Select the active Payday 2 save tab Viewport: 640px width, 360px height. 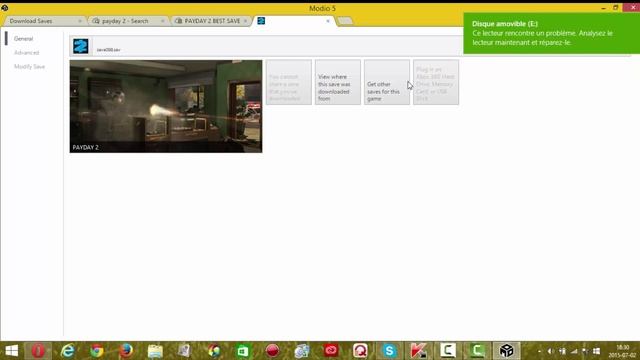[293, 21]
